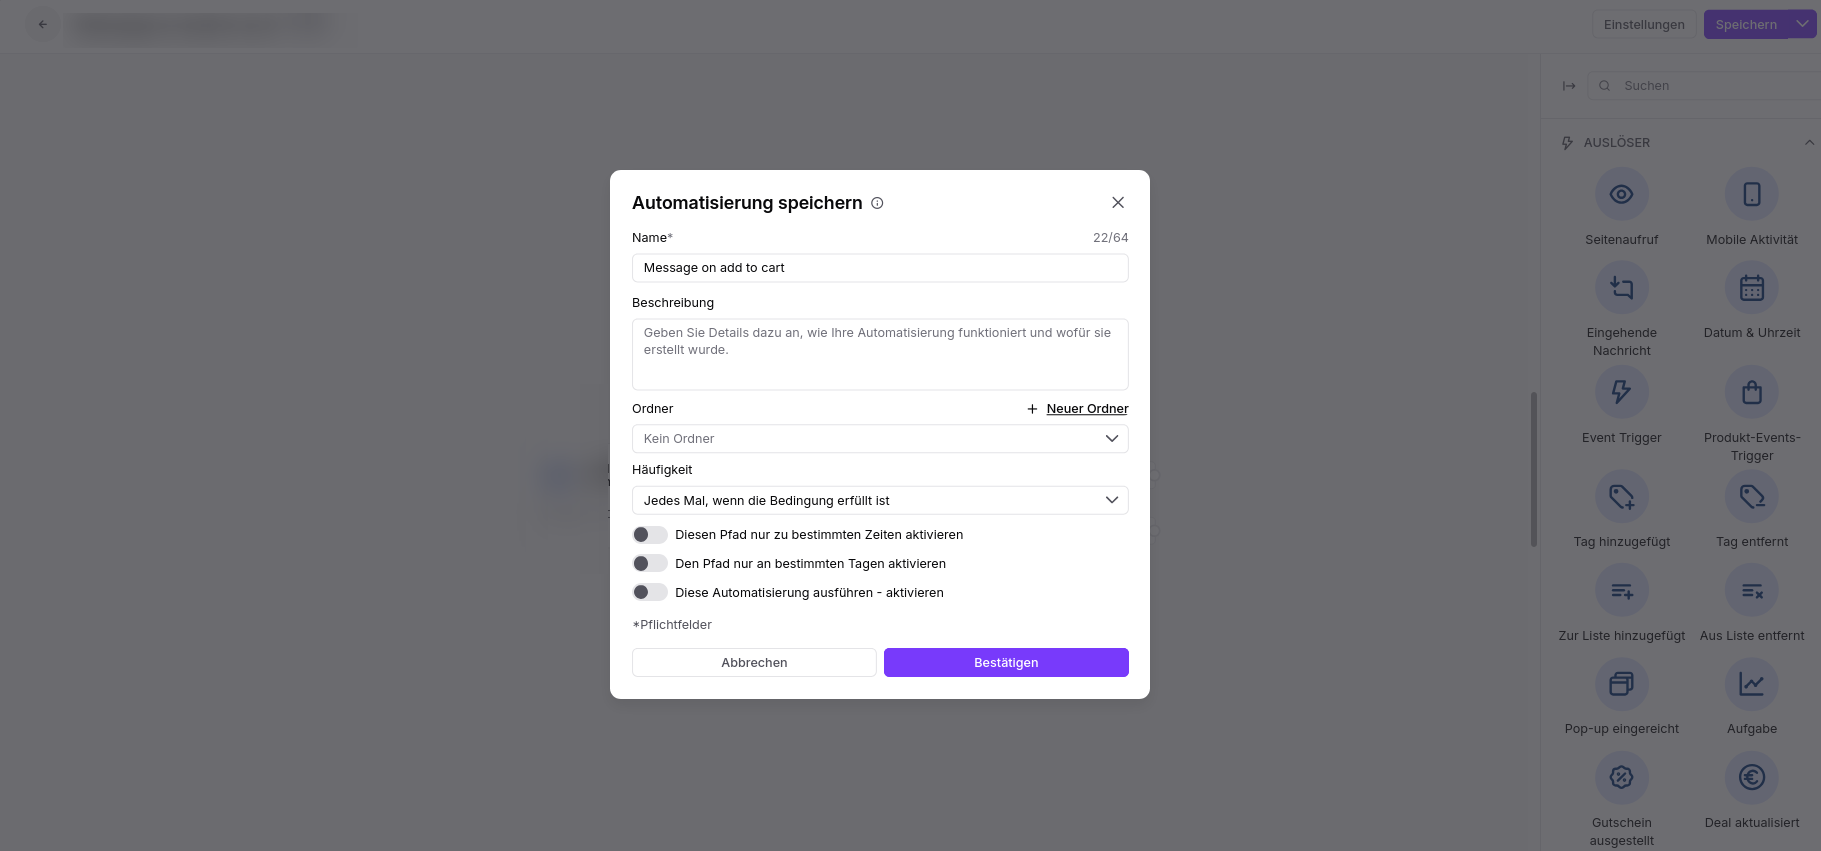Choose the Mobile Aktivität phone icon
This screenshot has width=1821, height=851.
[1751, 194]
